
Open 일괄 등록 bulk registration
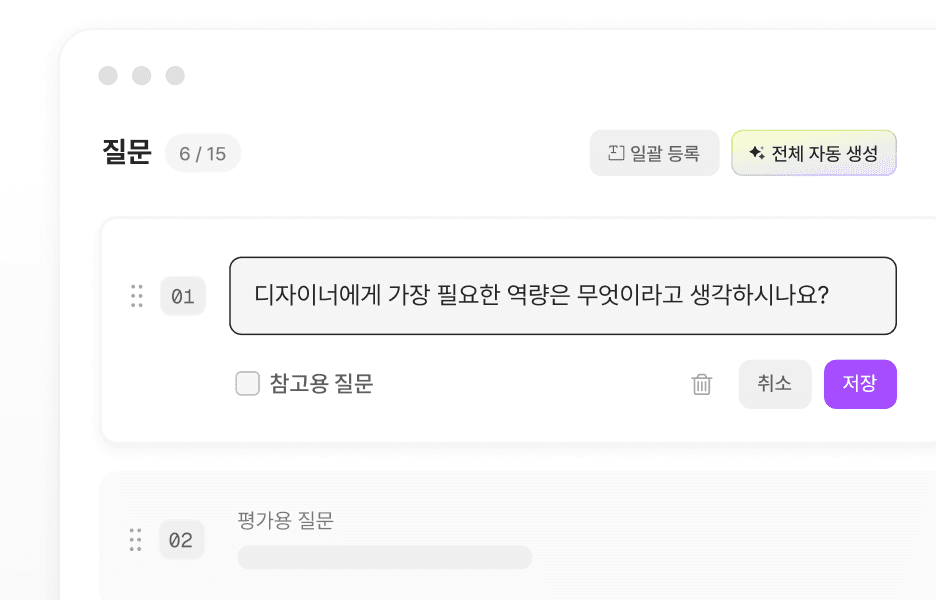[654, 153]
